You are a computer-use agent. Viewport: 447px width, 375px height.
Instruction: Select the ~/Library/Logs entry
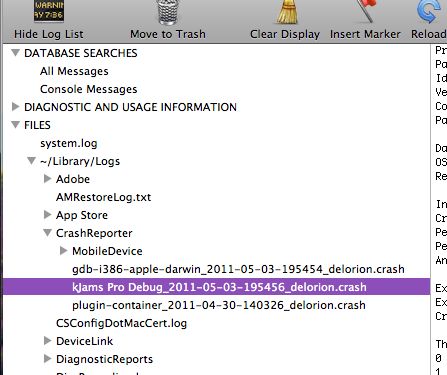click(x=80, y=161)
